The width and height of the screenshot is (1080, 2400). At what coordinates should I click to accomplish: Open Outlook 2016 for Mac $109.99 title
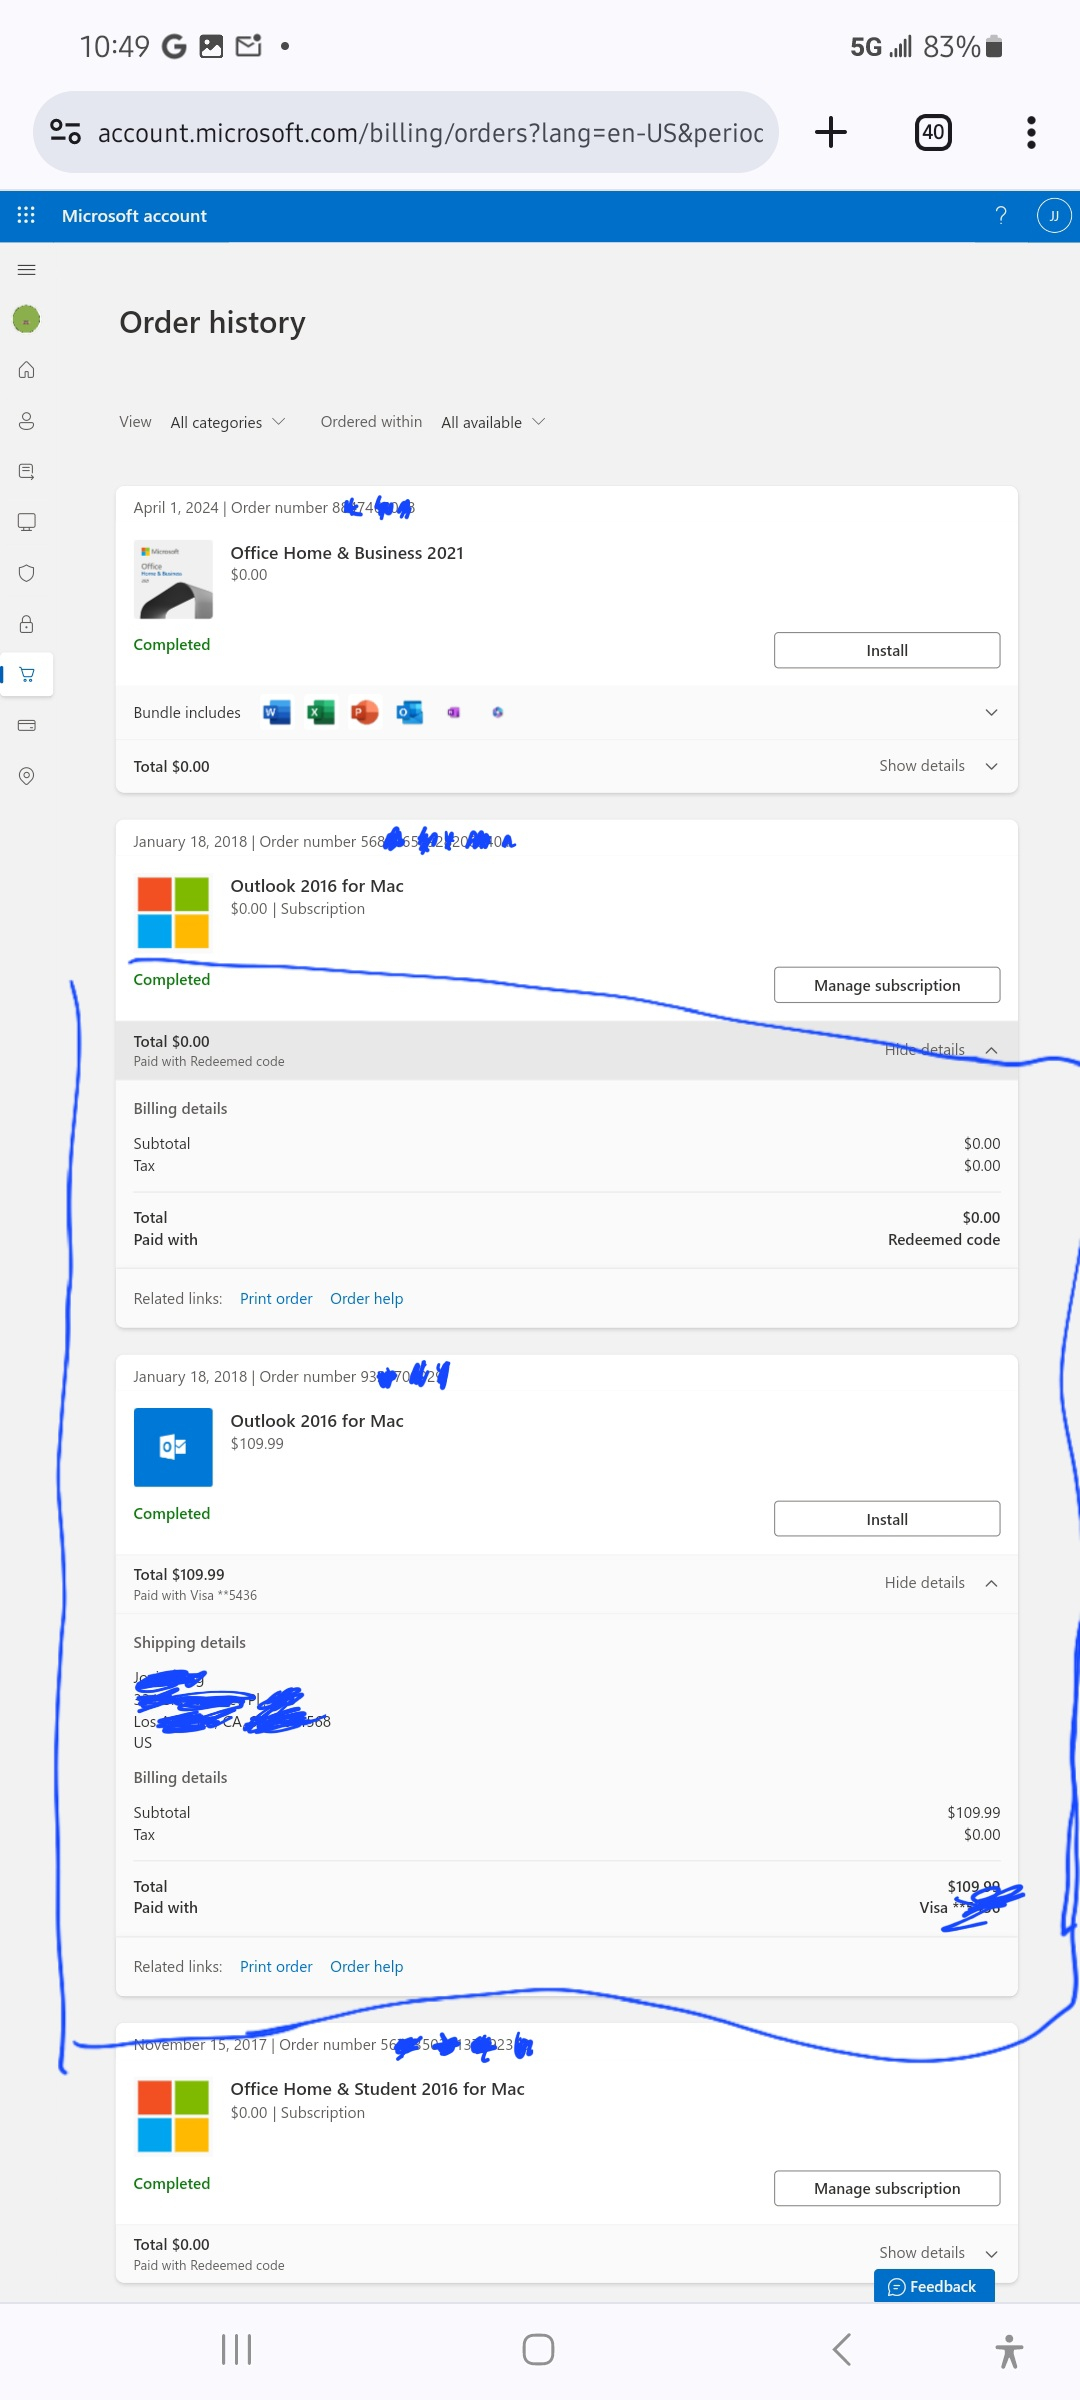[x=317, y=1420]
